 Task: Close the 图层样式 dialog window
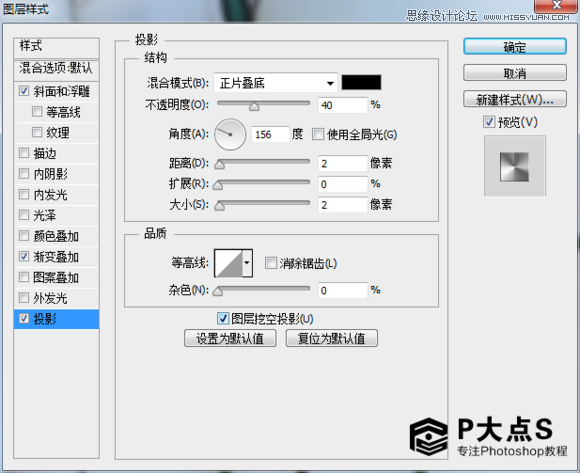point(556,5)
